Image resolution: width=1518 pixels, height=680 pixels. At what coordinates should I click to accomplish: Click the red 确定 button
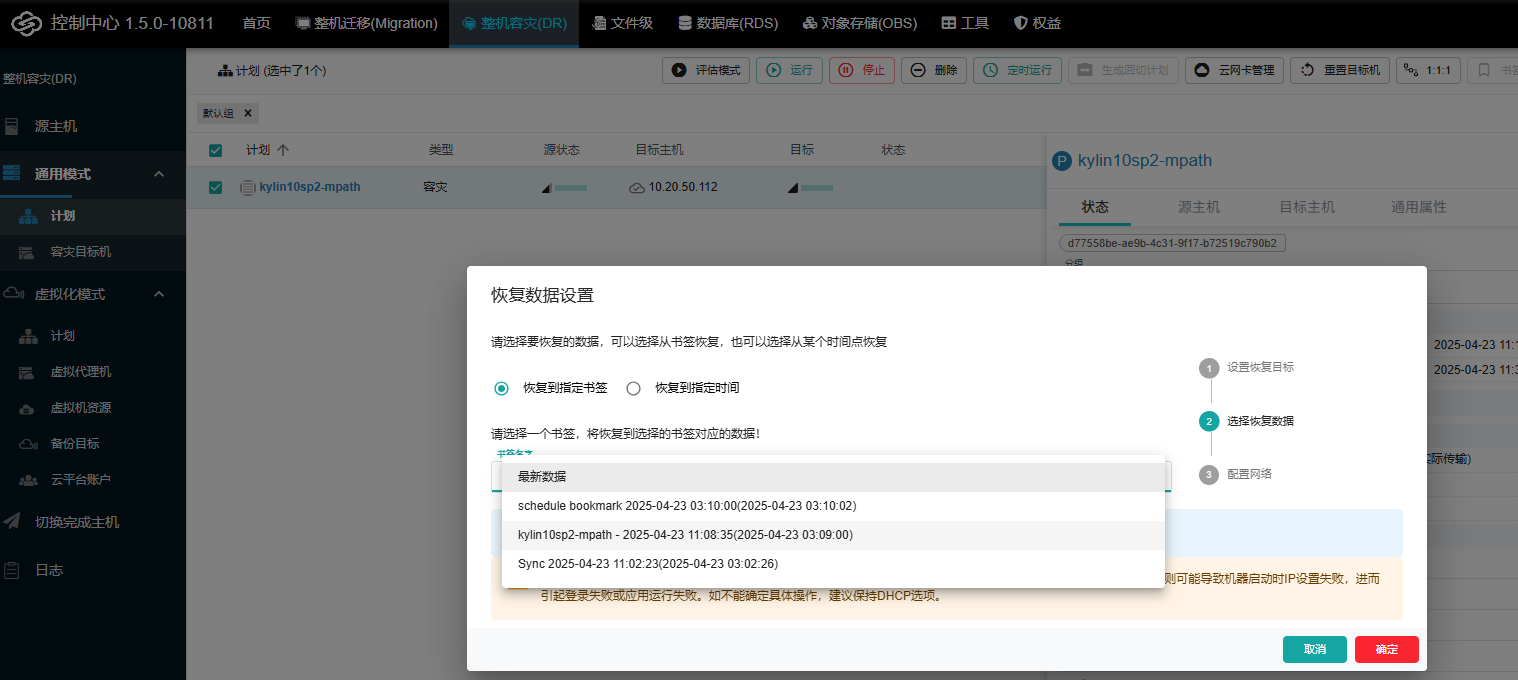point(1386,649)
